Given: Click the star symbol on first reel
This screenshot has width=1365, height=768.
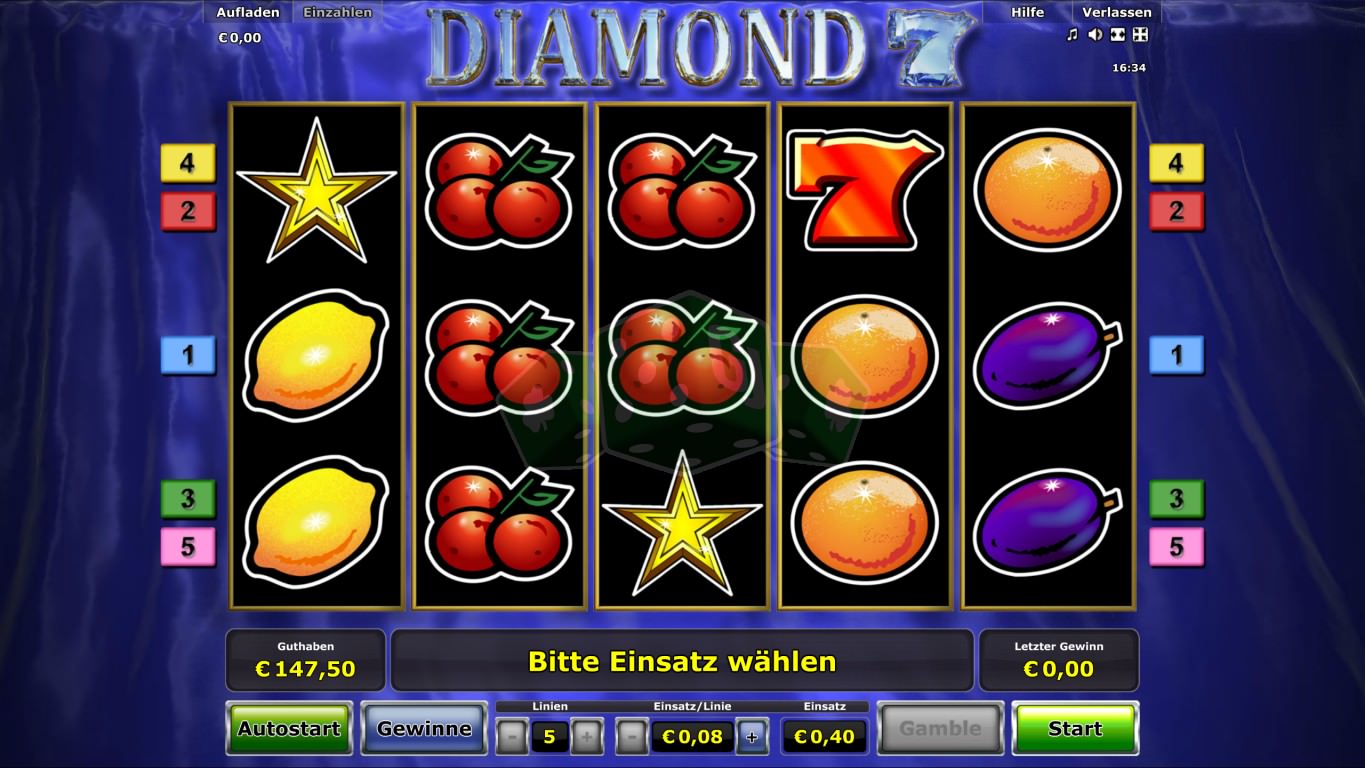Looking at the screenshot, I should coord(316,190).
